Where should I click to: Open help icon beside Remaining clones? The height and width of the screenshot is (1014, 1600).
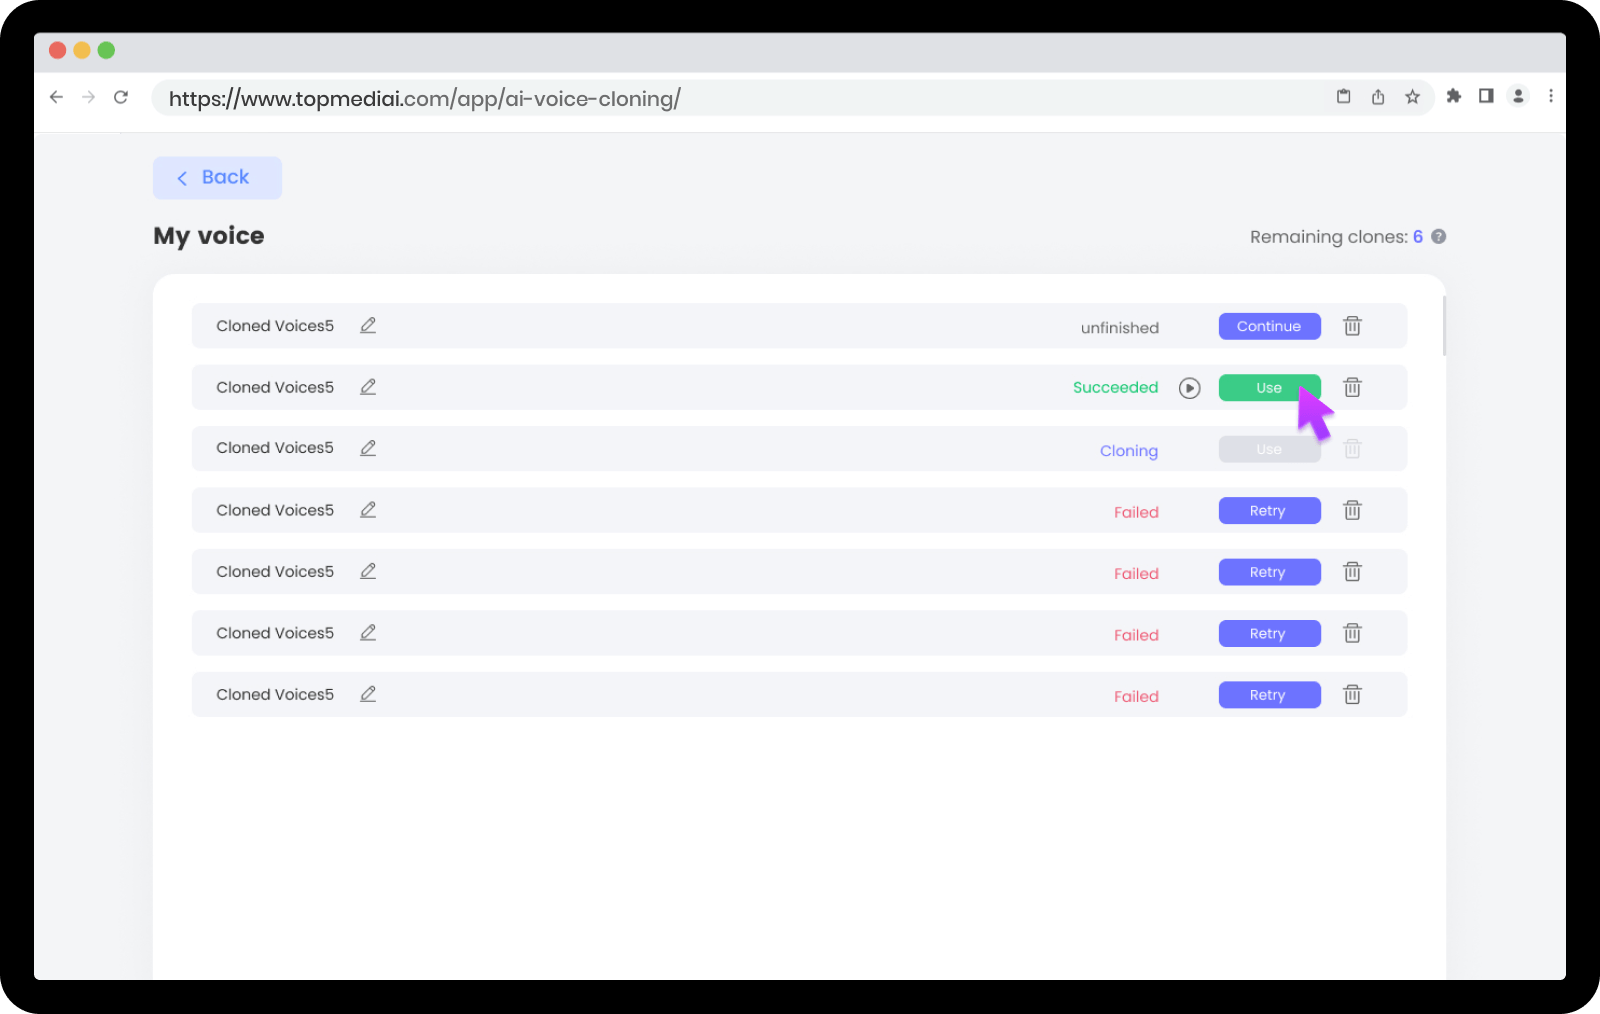pos(1438,237)
